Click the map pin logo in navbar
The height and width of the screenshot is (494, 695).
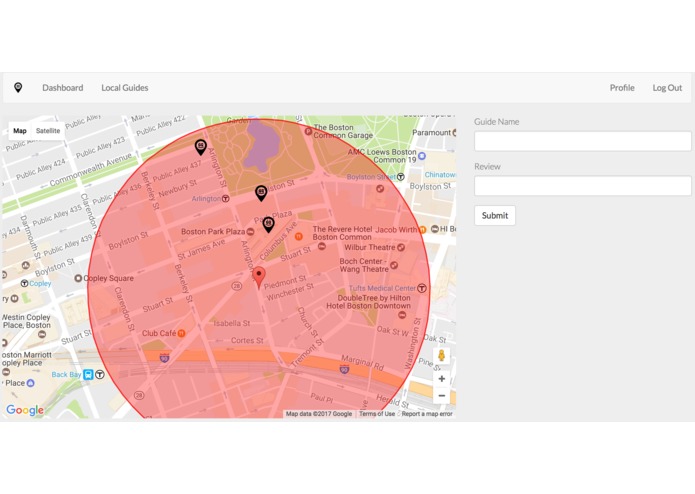tap(18, 87)
